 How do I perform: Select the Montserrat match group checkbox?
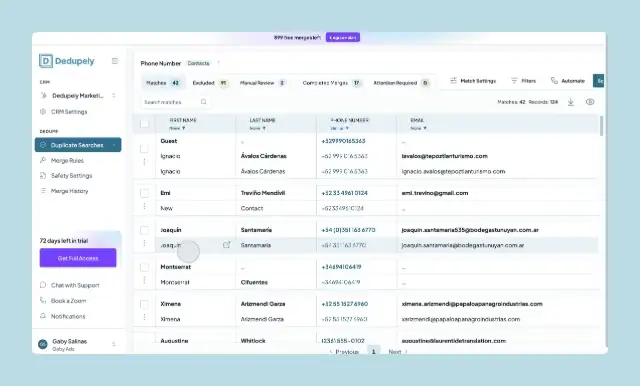pos(144,267)
